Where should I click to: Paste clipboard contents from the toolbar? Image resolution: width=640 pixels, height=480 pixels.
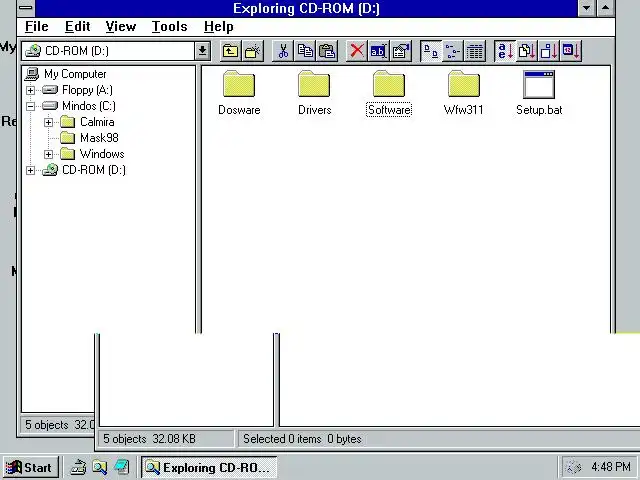327,51
